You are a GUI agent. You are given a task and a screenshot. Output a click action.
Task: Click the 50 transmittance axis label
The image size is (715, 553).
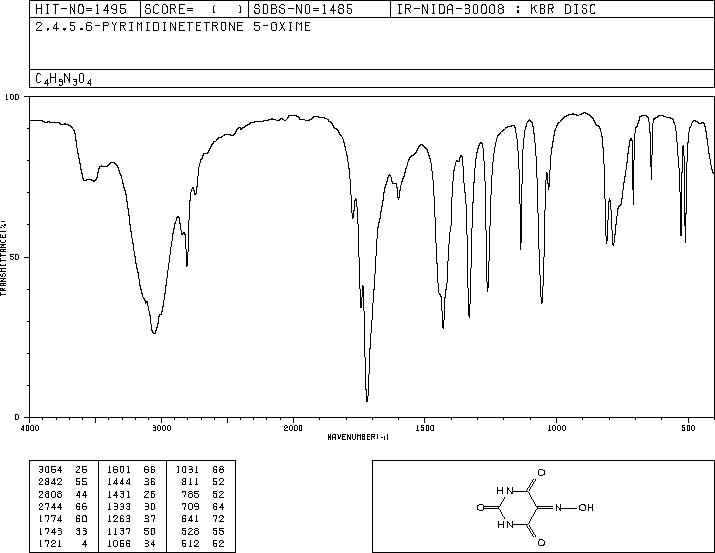[15, 257]
